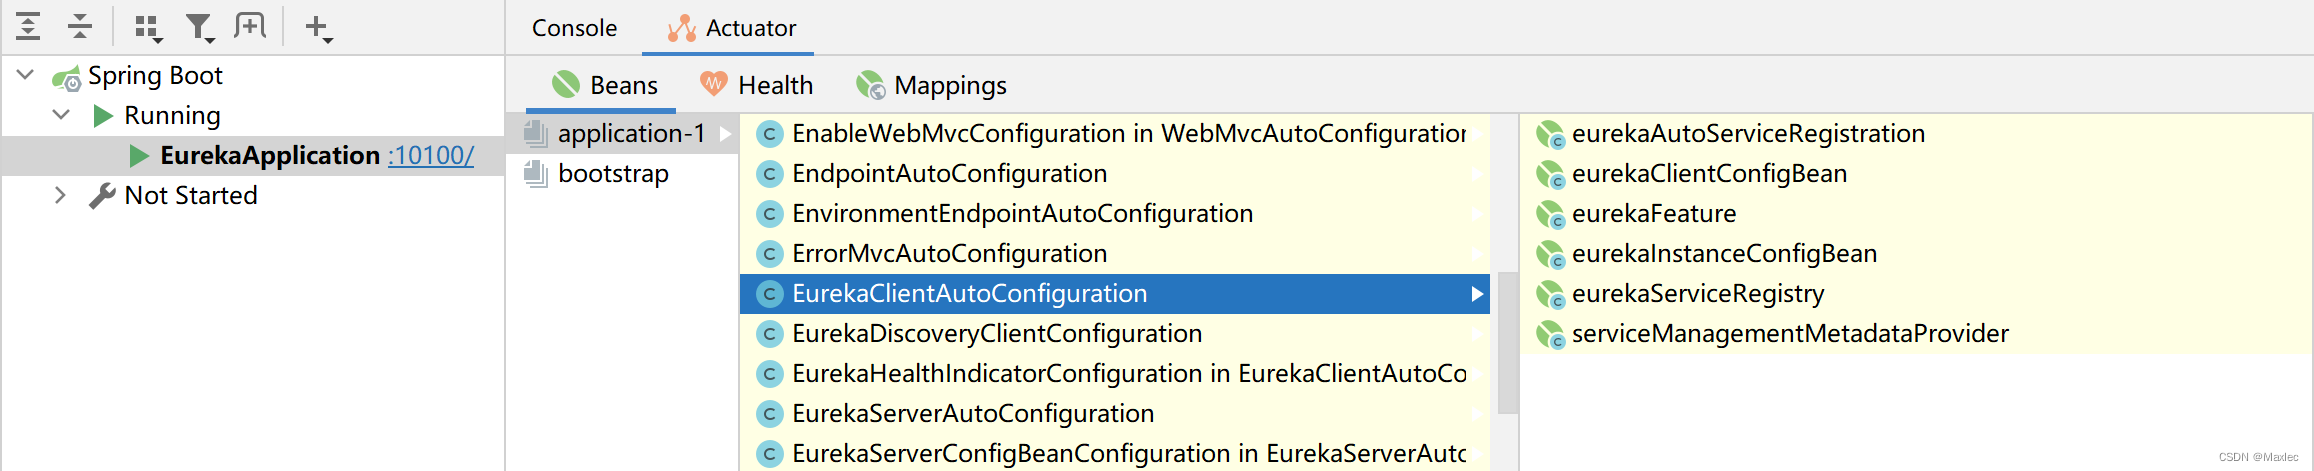Select EnvironmentEndpointAutoConfiguration entry

click(1114, 214)
